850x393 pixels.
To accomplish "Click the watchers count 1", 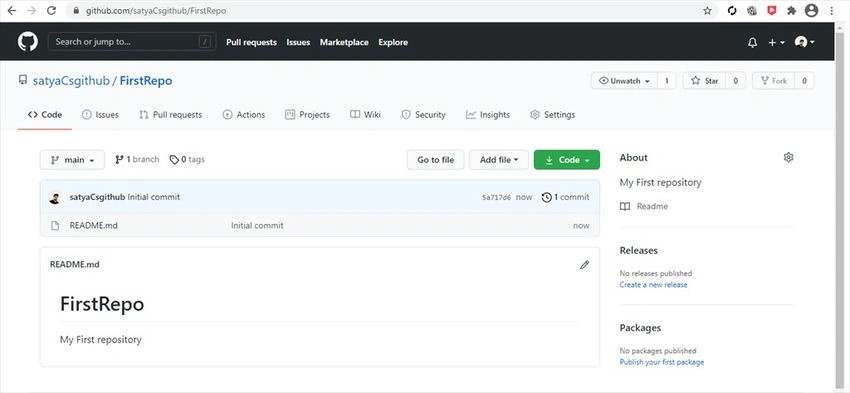I will pyautogui.click(x=666, y=81).
